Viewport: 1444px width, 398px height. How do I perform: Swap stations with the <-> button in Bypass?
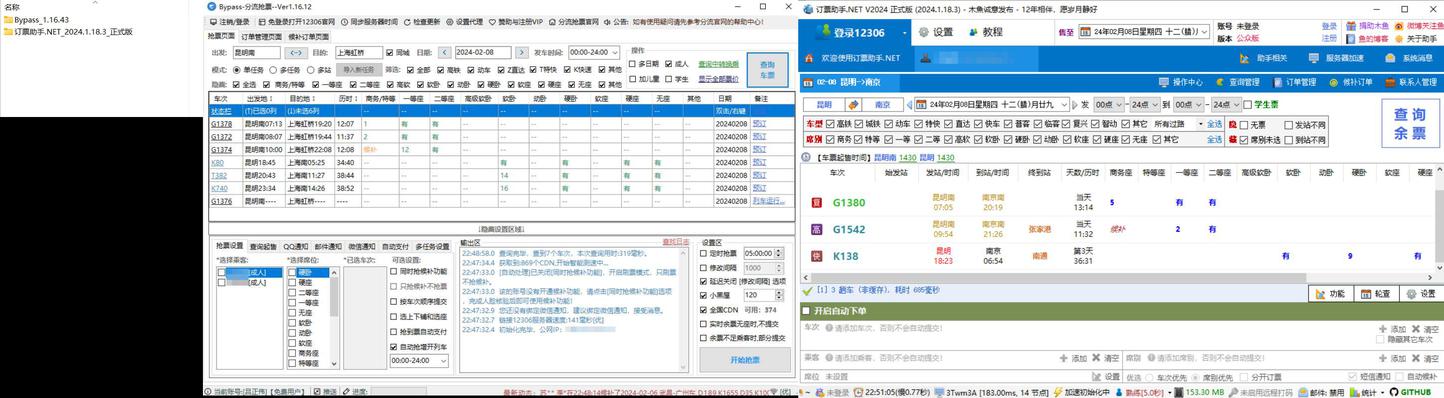(296, 52)
